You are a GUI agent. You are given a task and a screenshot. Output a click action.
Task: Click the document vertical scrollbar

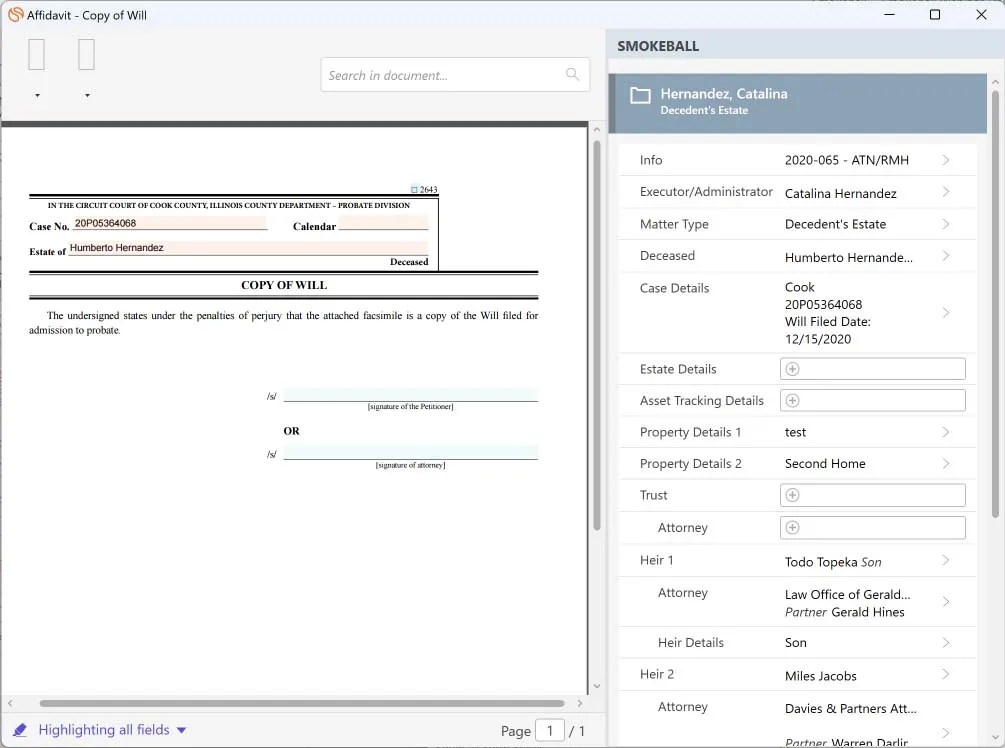coord(597,336)
